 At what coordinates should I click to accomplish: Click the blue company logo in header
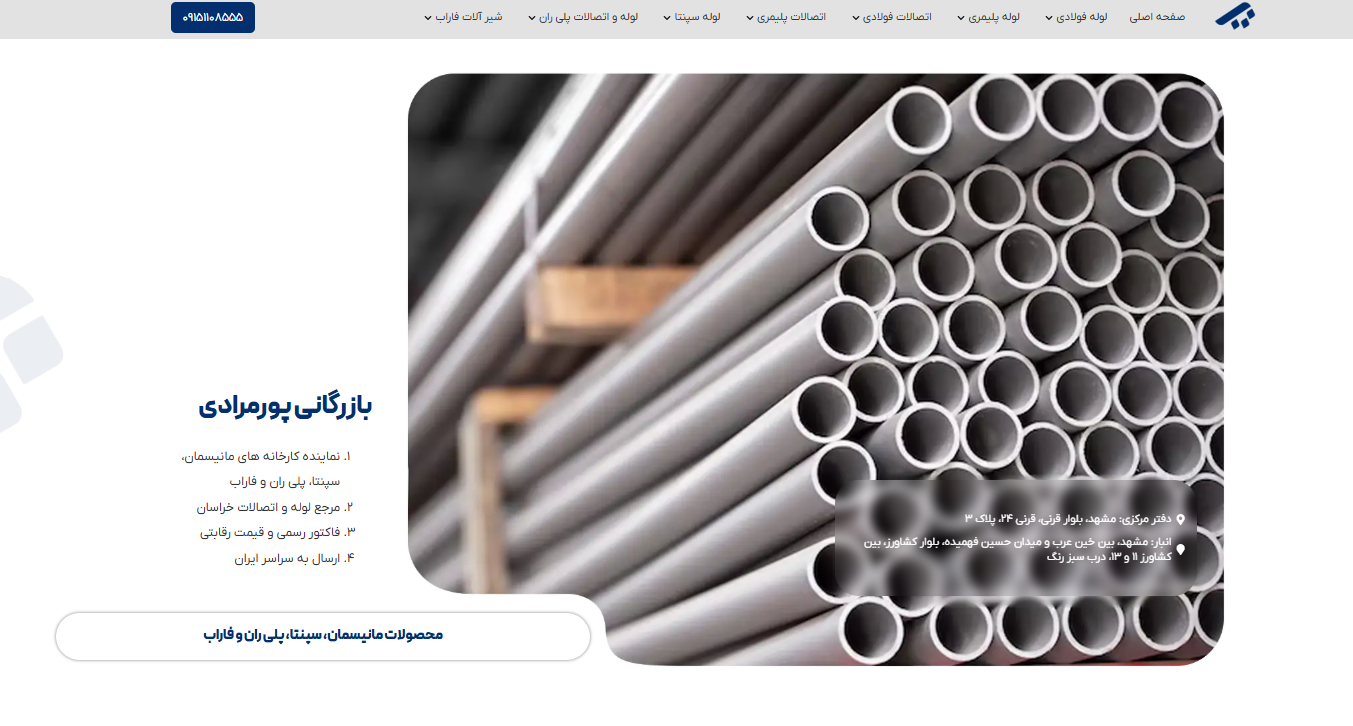[1234, 17]
